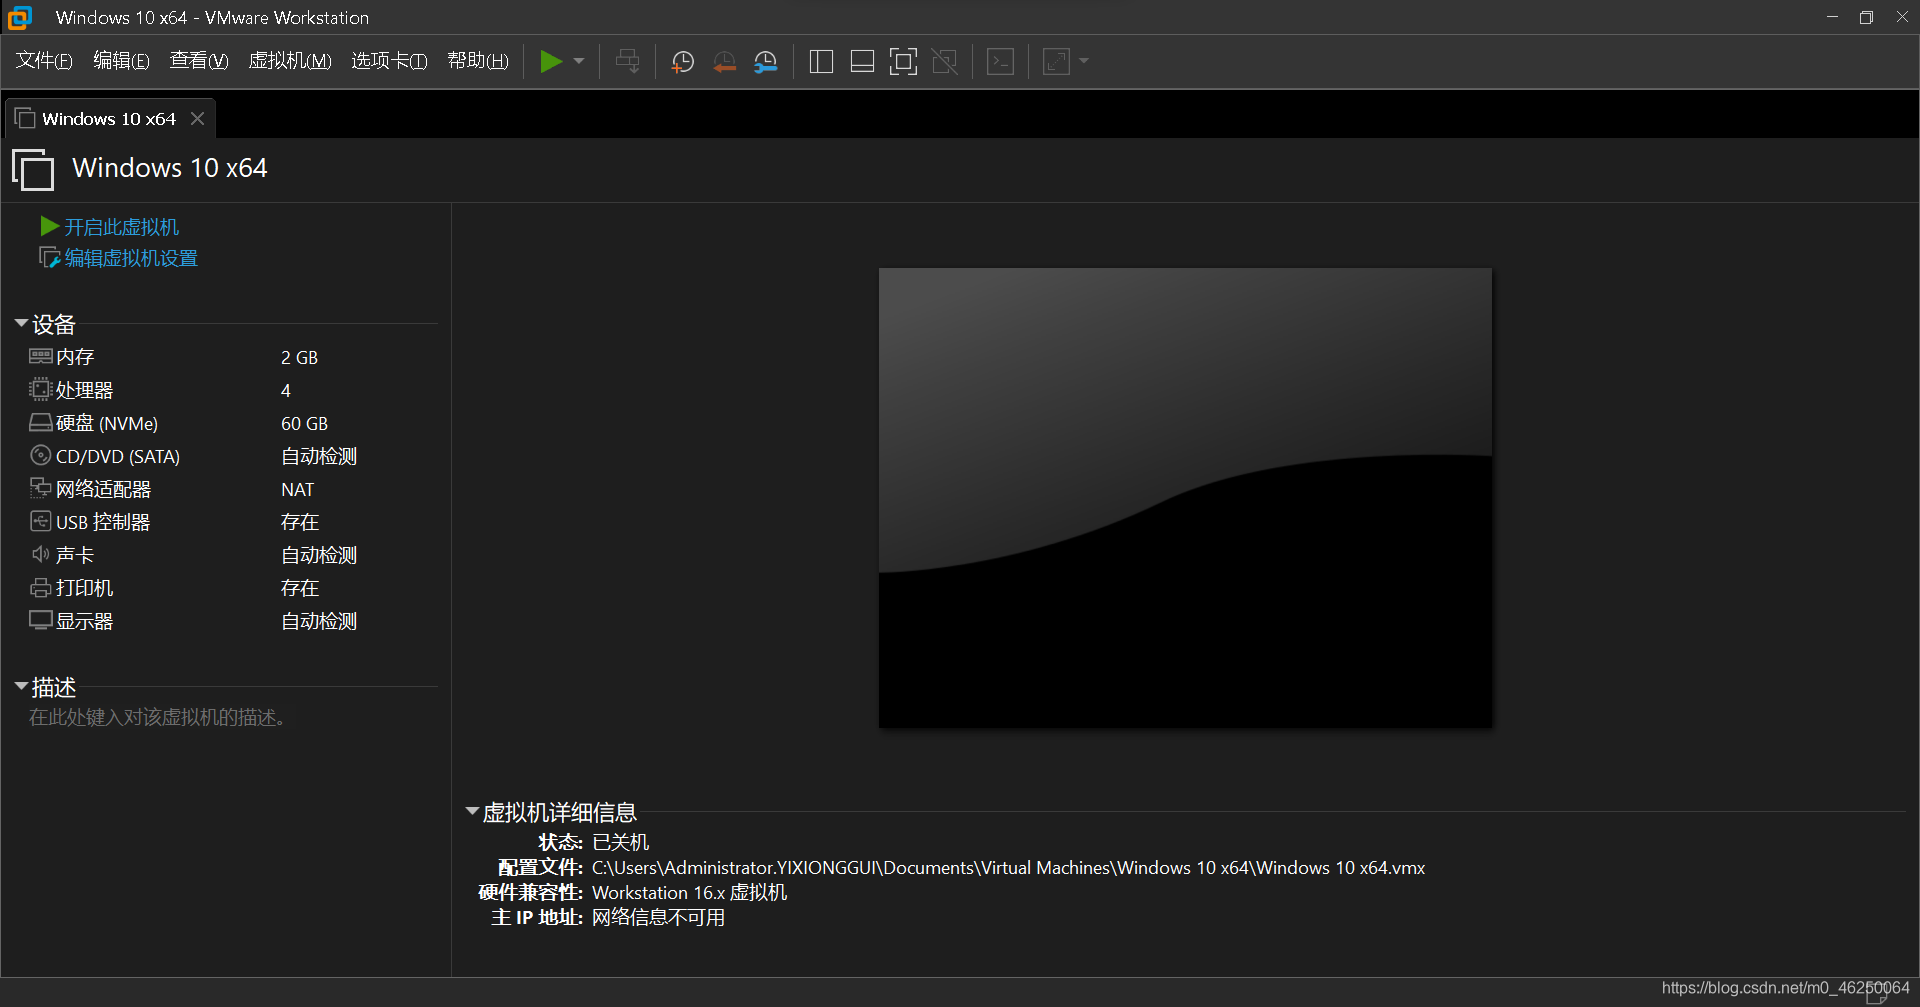Viewport: 1920px width, 1007px height.
Task: Click the 显示器 monitor icon
Action: (x=40, y=621)
